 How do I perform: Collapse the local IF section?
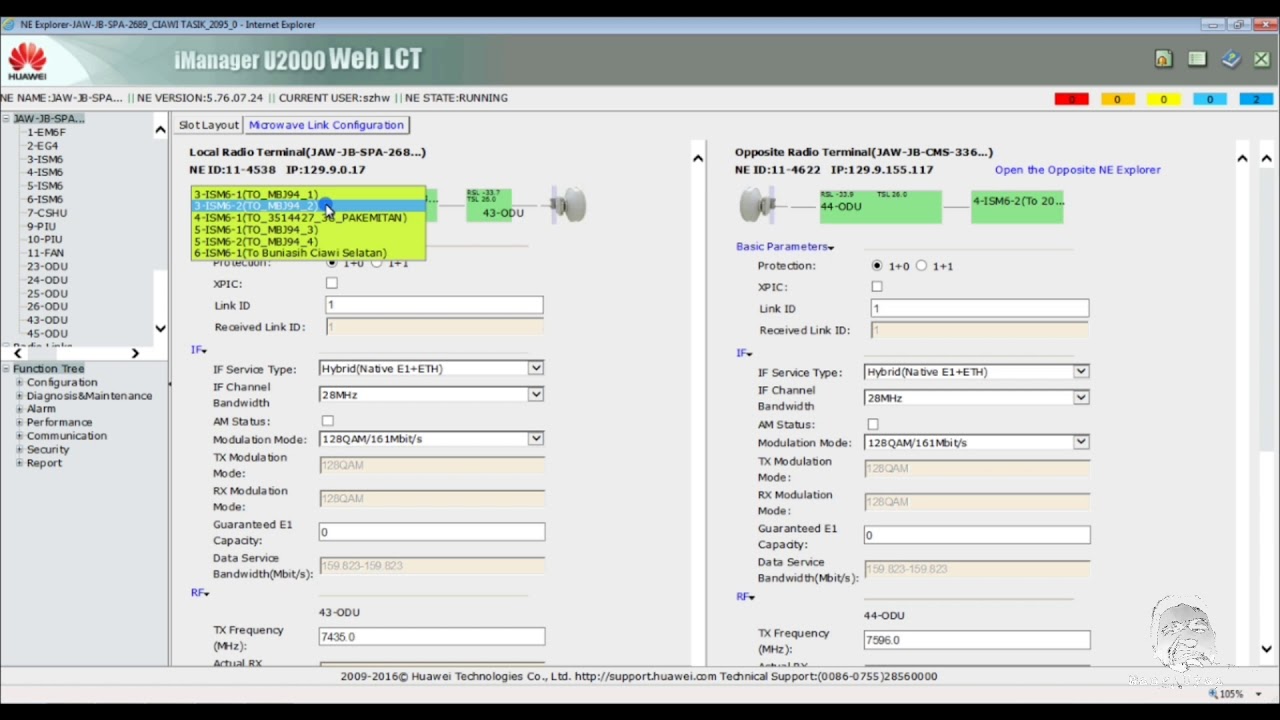(x=199, y=350)
